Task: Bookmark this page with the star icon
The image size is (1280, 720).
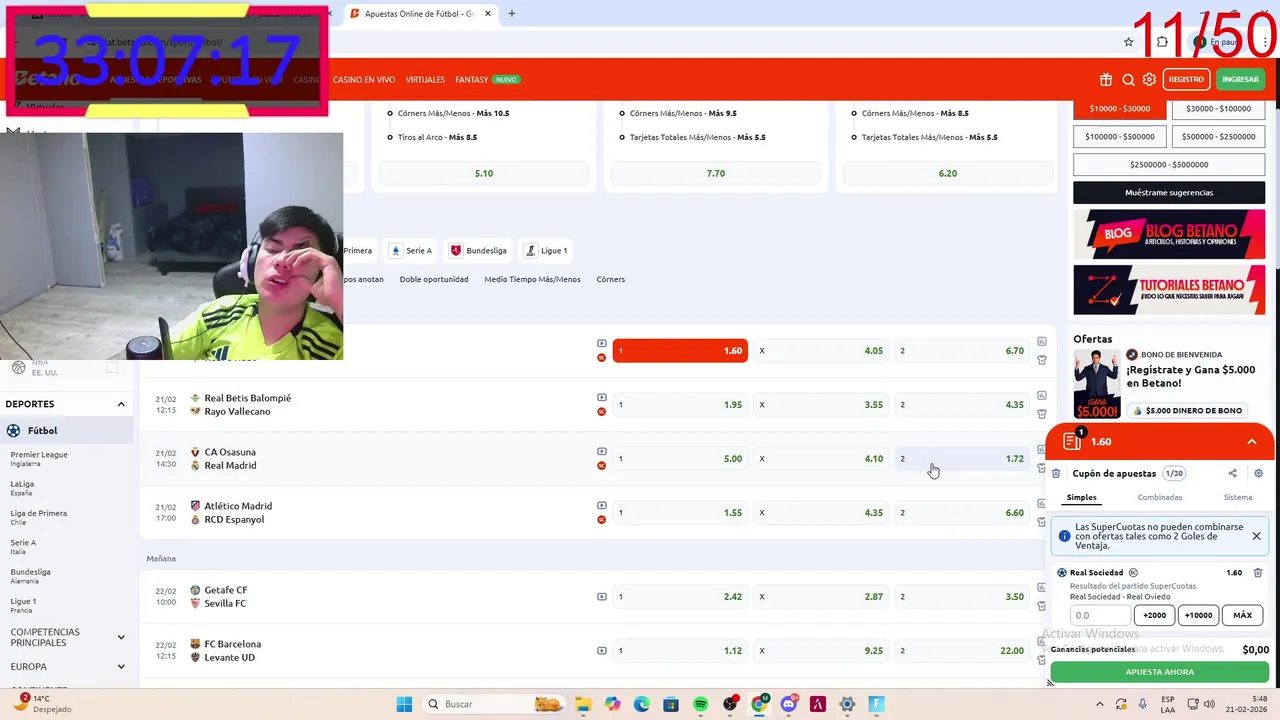Action: click(x=1128, y=42)
